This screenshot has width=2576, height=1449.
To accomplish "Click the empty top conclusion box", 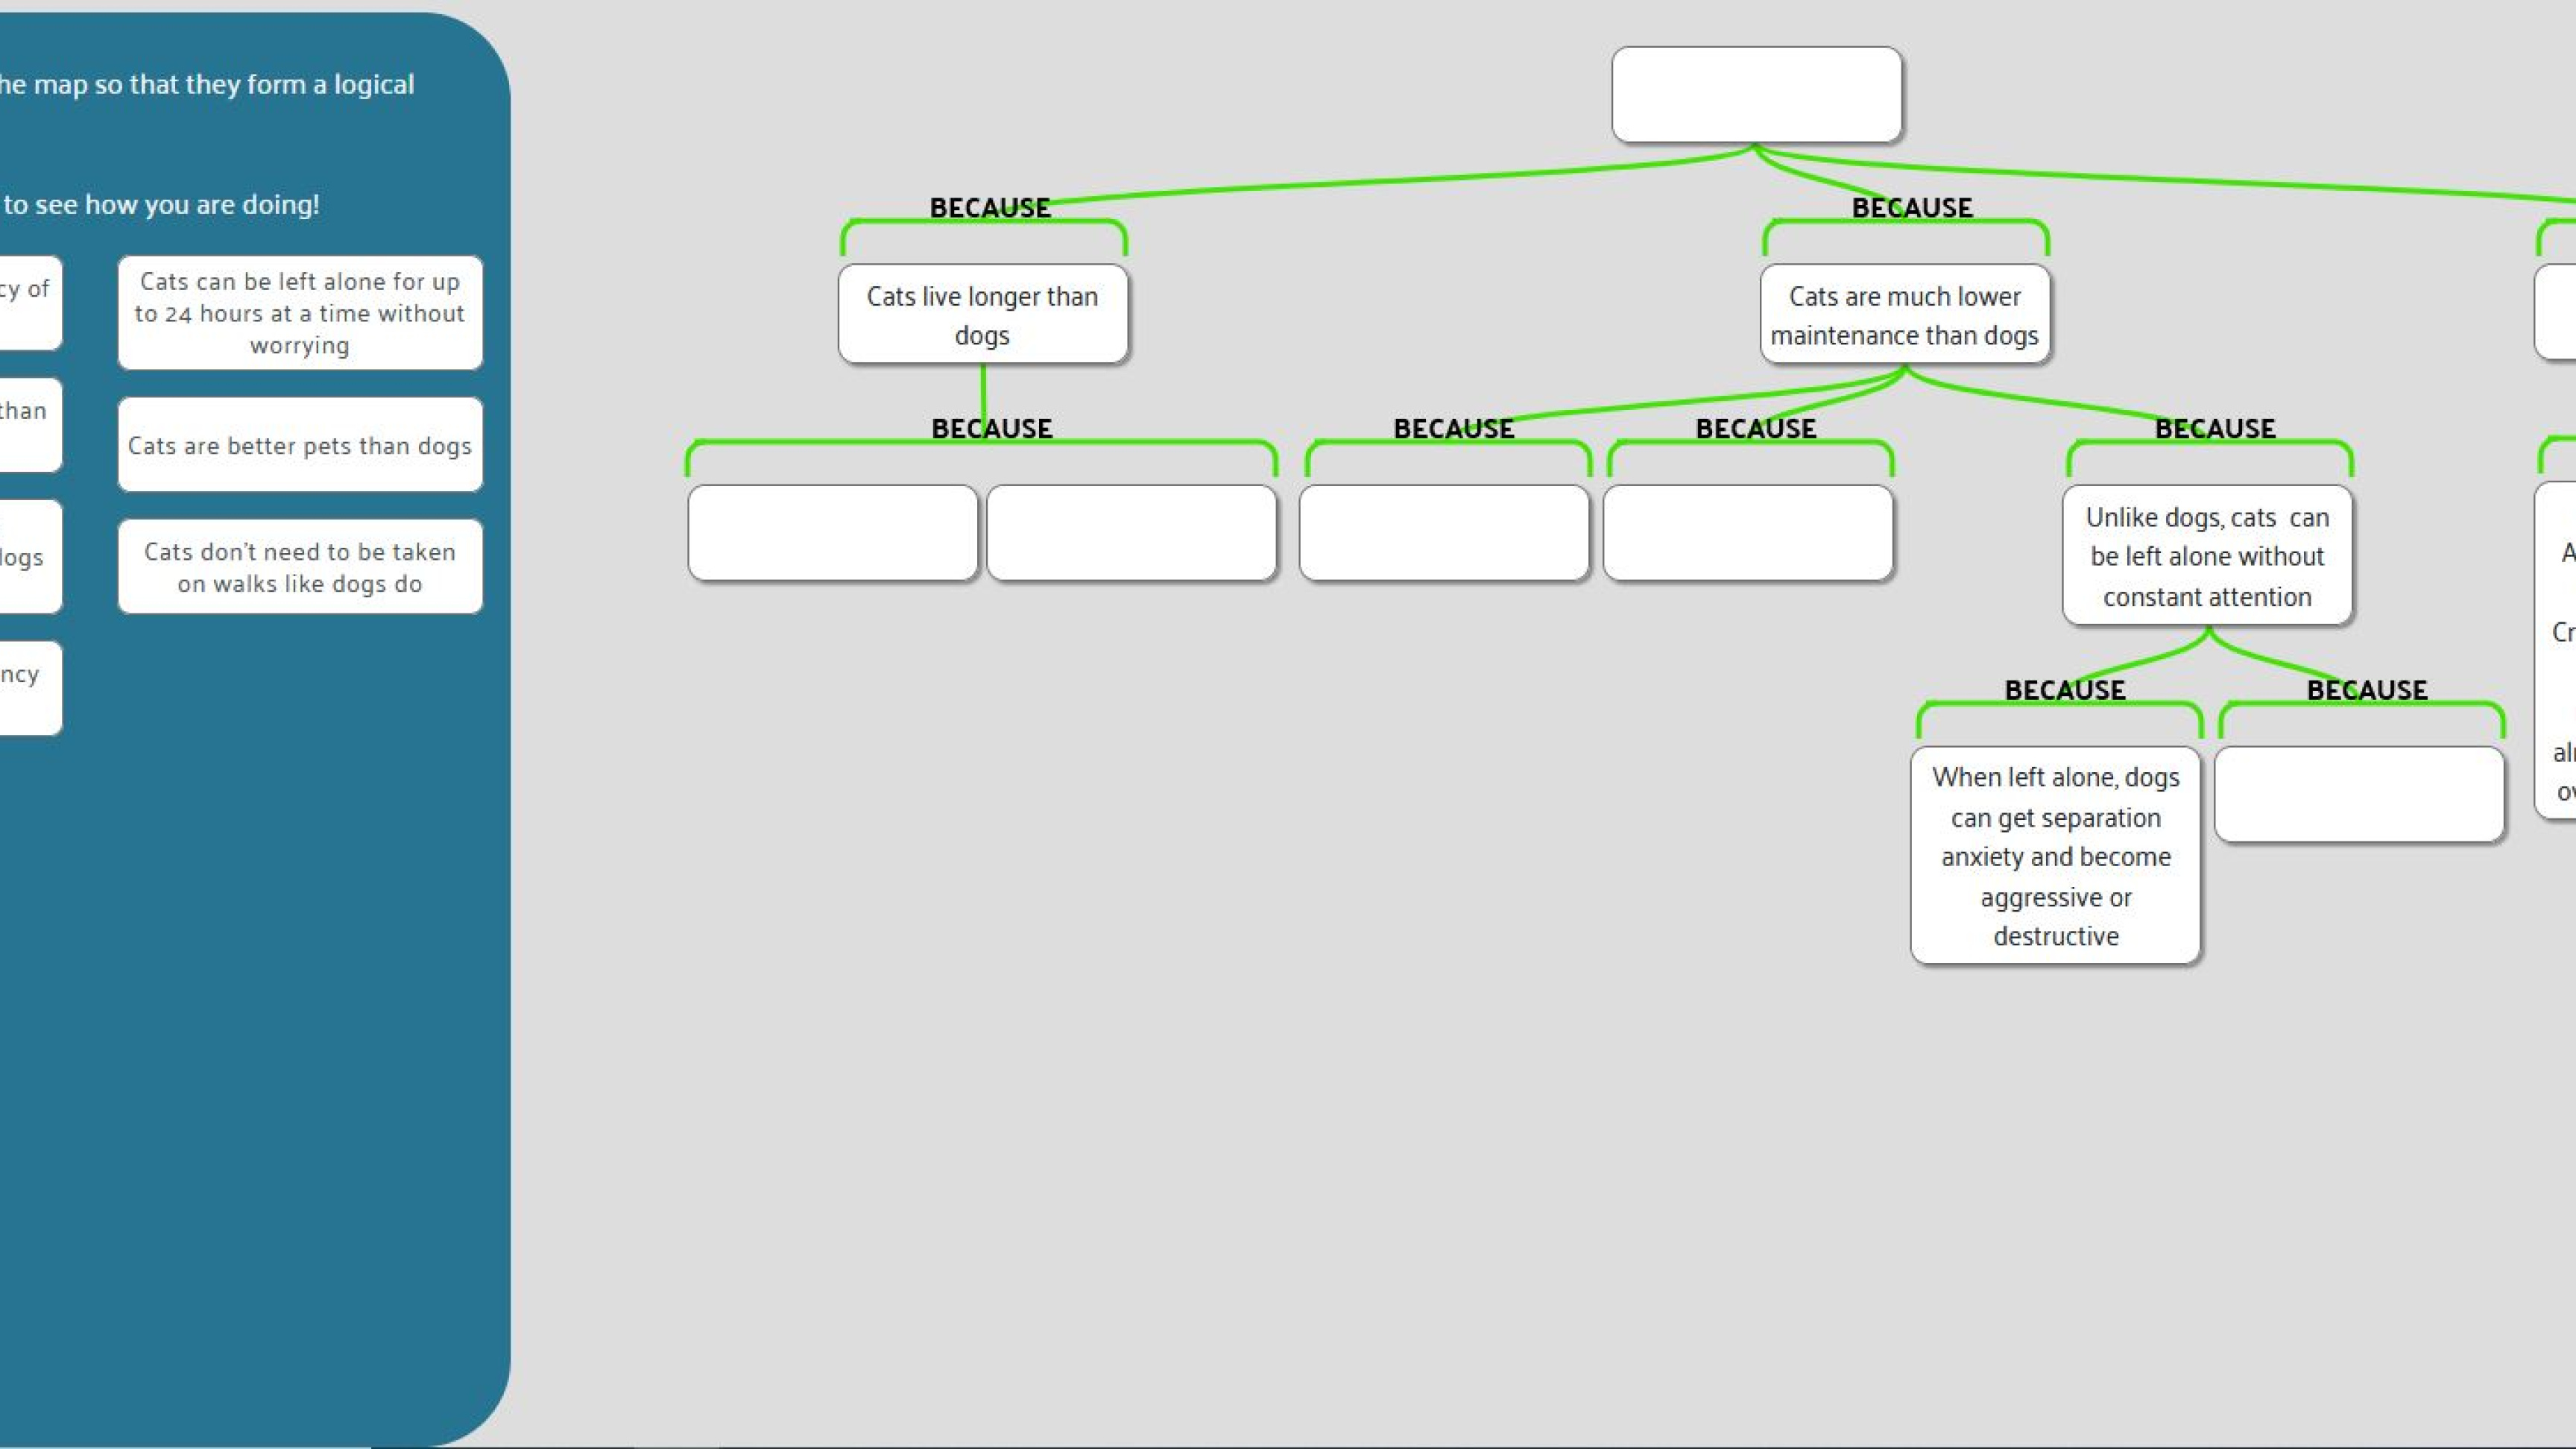I will pyautogui.click(x=1756, y=95).
